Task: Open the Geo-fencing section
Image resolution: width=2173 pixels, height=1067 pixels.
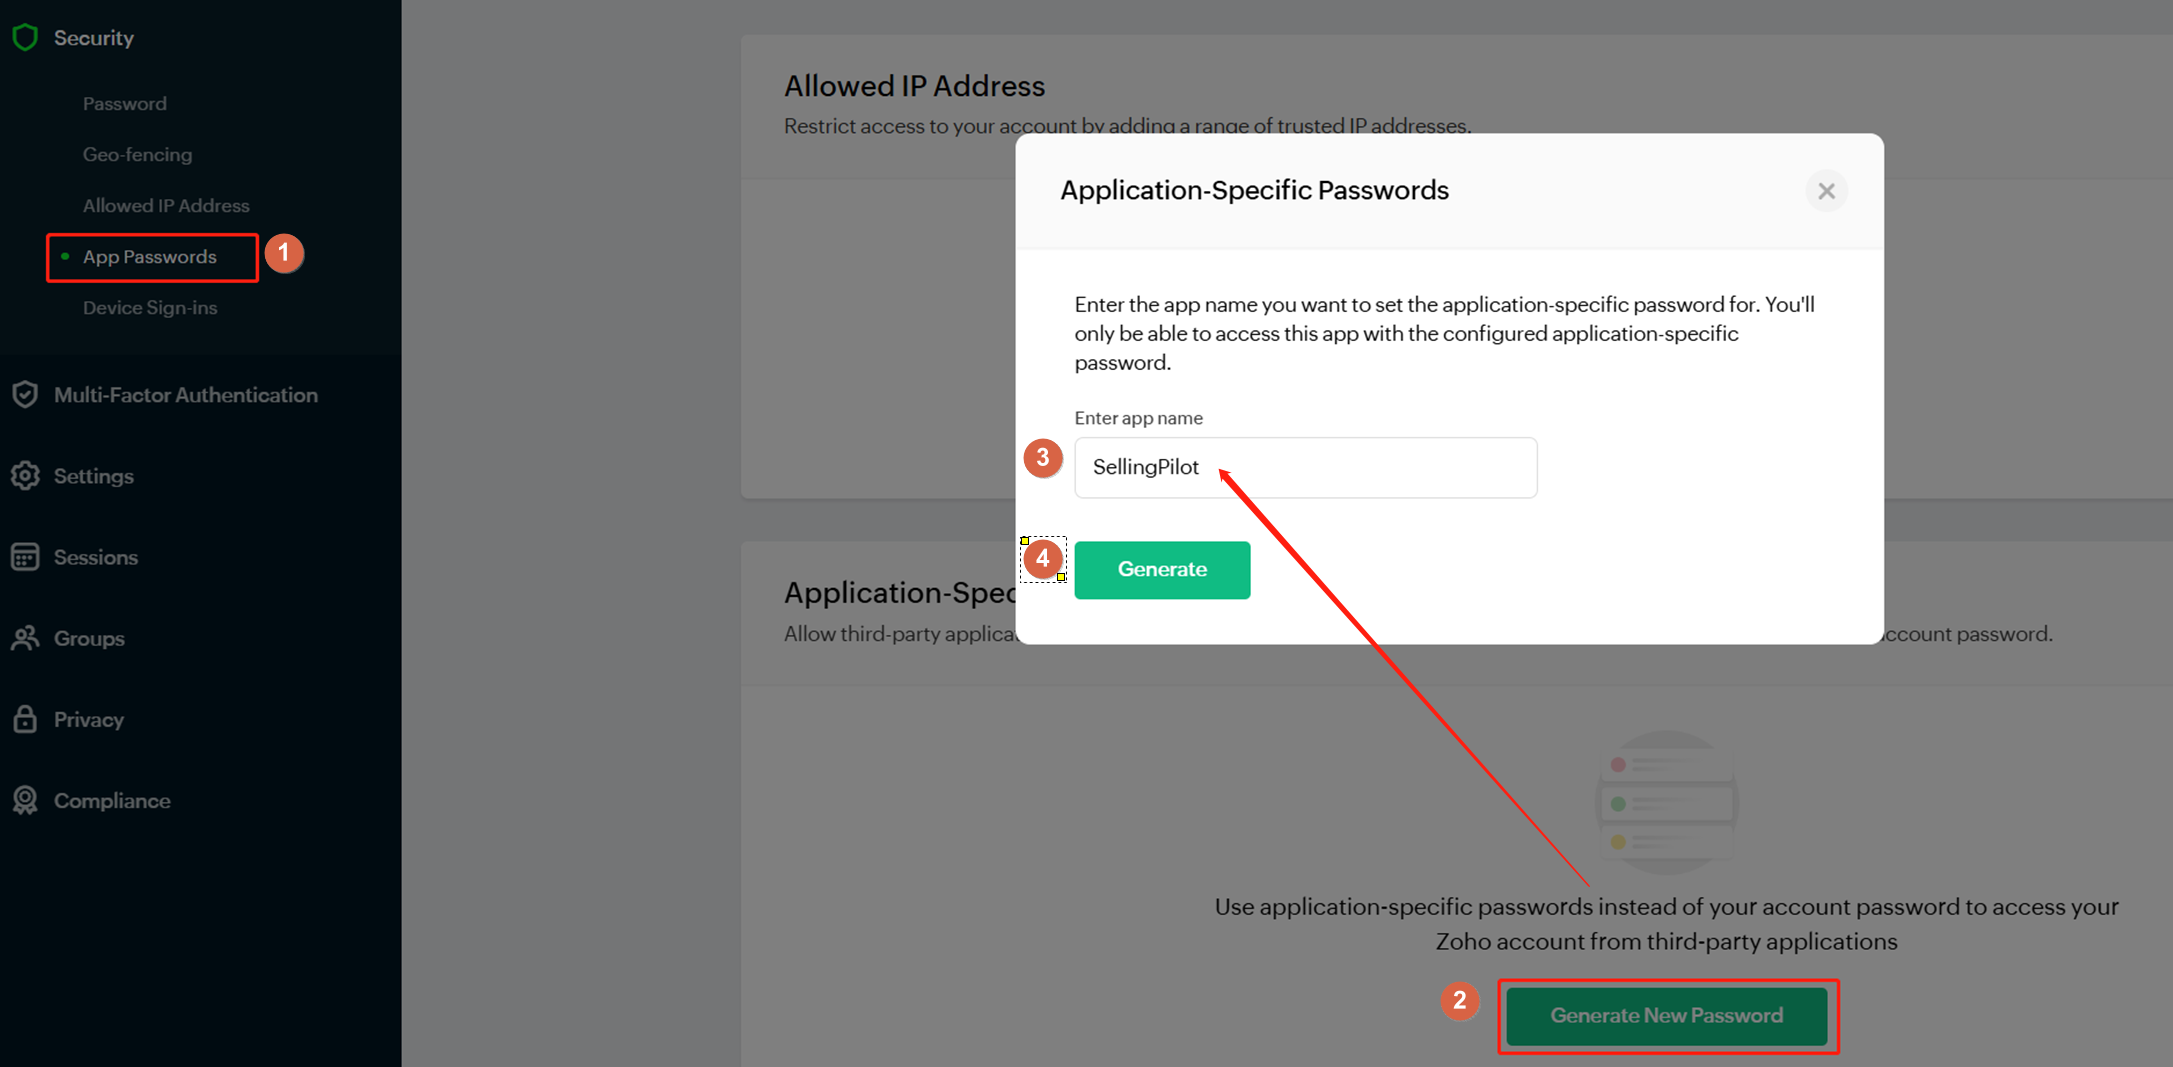Action: [x=137, y=155]
